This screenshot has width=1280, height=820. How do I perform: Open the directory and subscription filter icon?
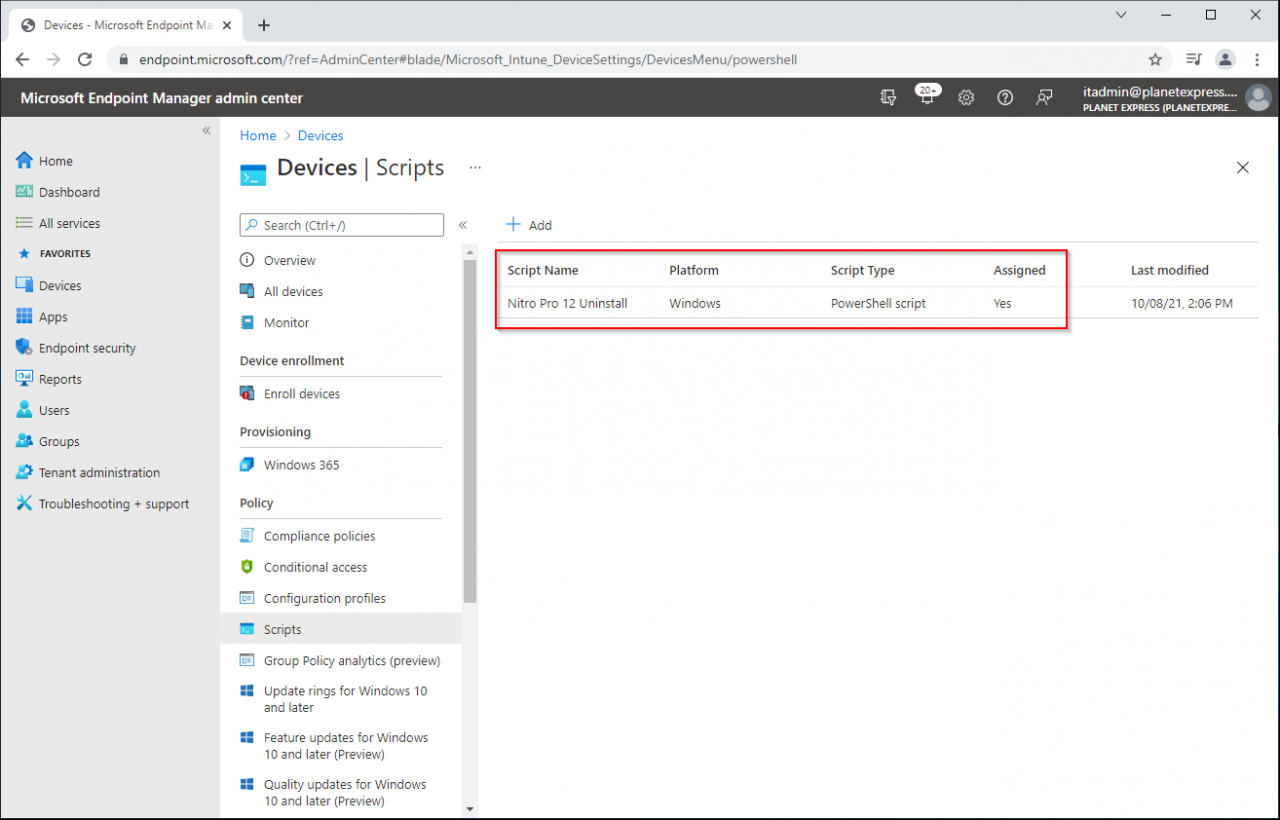tap(888, 97)
